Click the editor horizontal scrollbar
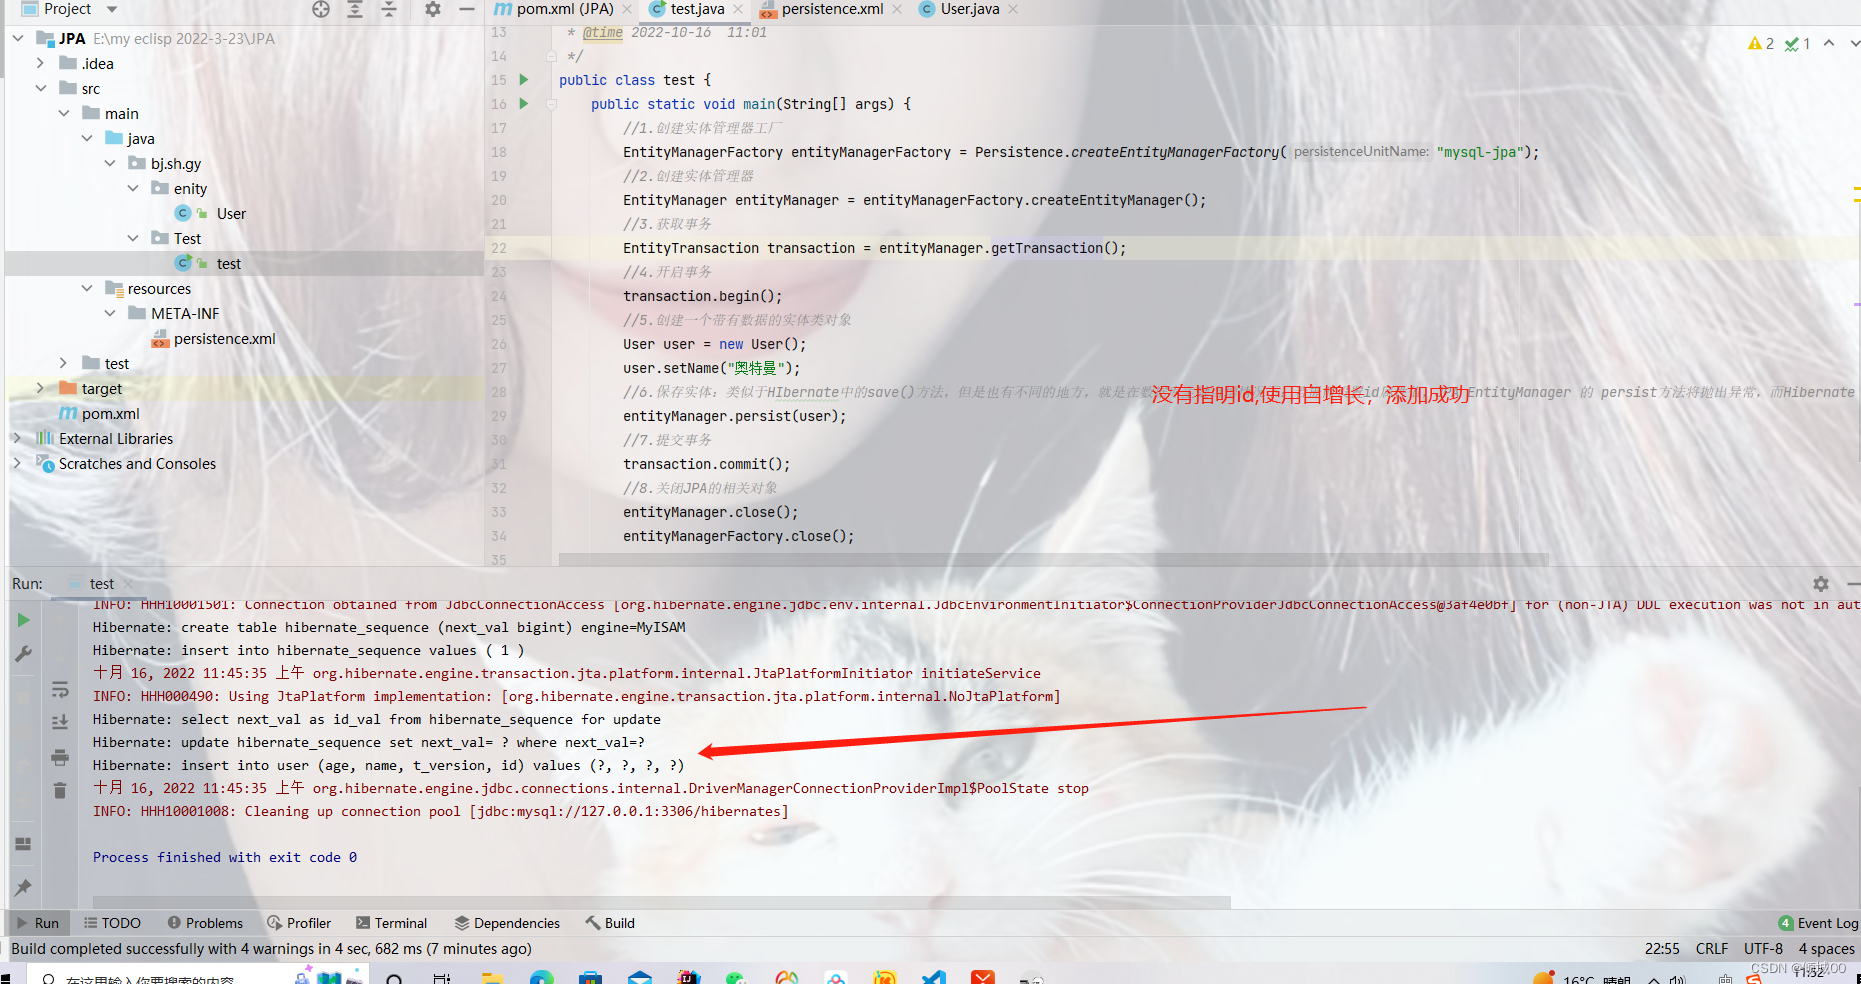 coord(1053,559)
